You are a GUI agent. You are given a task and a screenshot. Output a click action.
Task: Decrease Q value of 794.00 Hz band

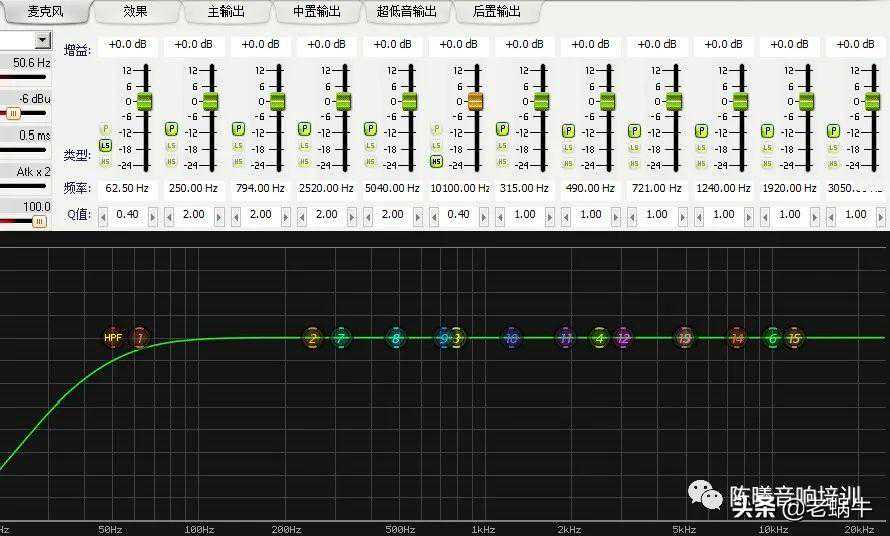tap(235, 215)
